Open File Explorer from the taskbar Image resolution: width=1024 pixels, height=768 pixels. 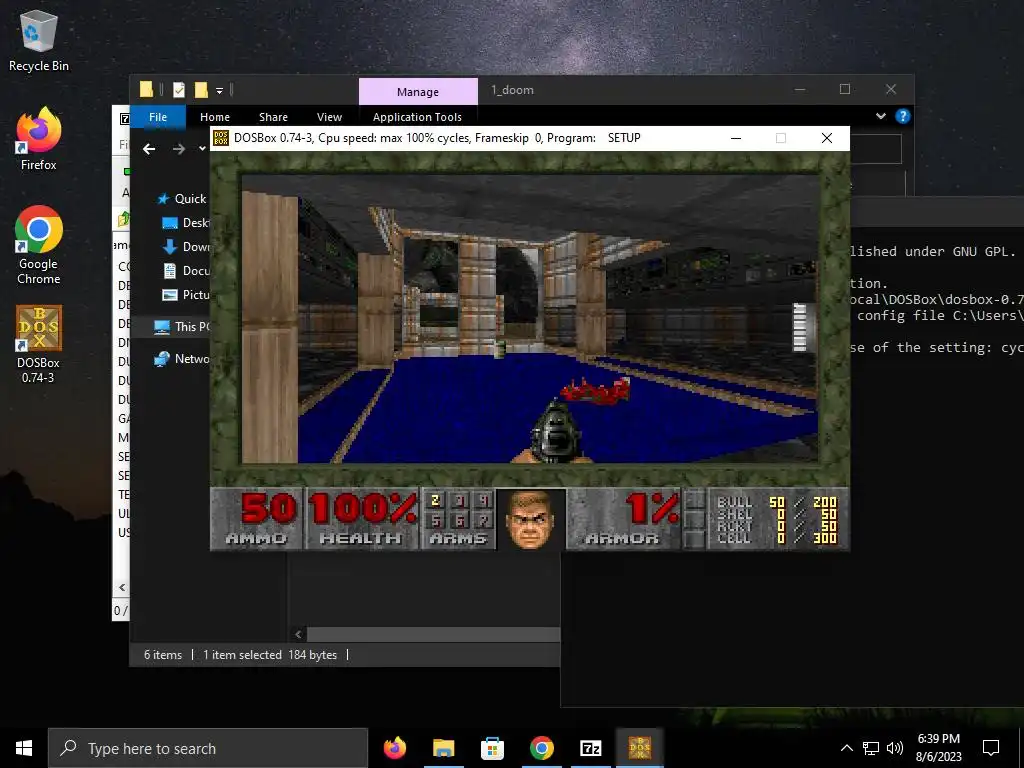(x=443, y=748)
